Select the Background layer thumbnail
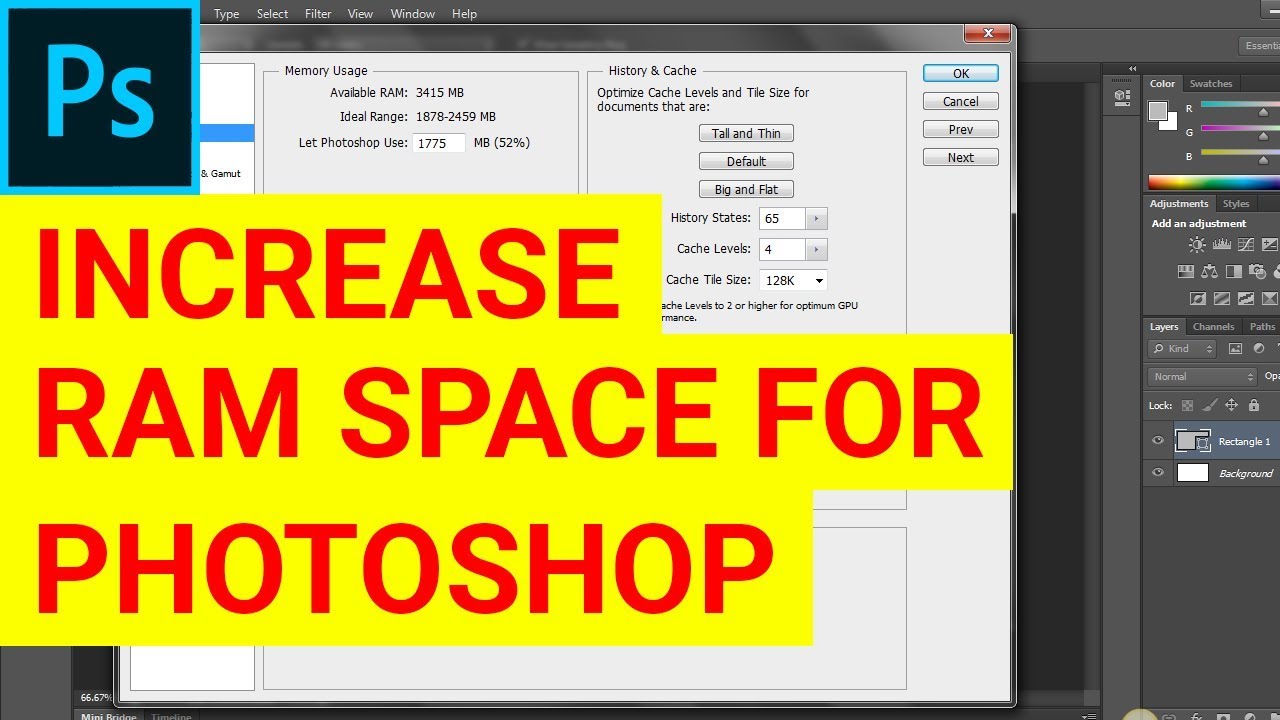 pos(1193,472)
